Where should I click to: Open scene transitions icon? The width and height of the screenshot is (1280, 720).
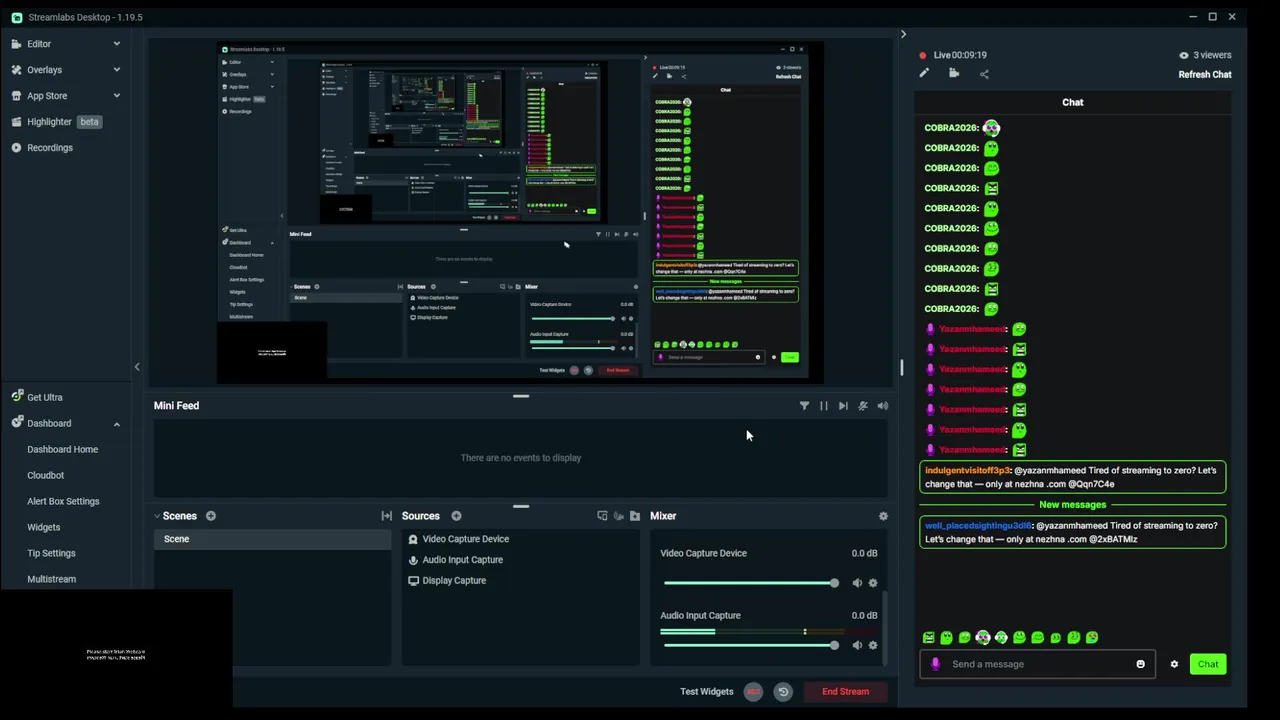(x=386, y=516)
